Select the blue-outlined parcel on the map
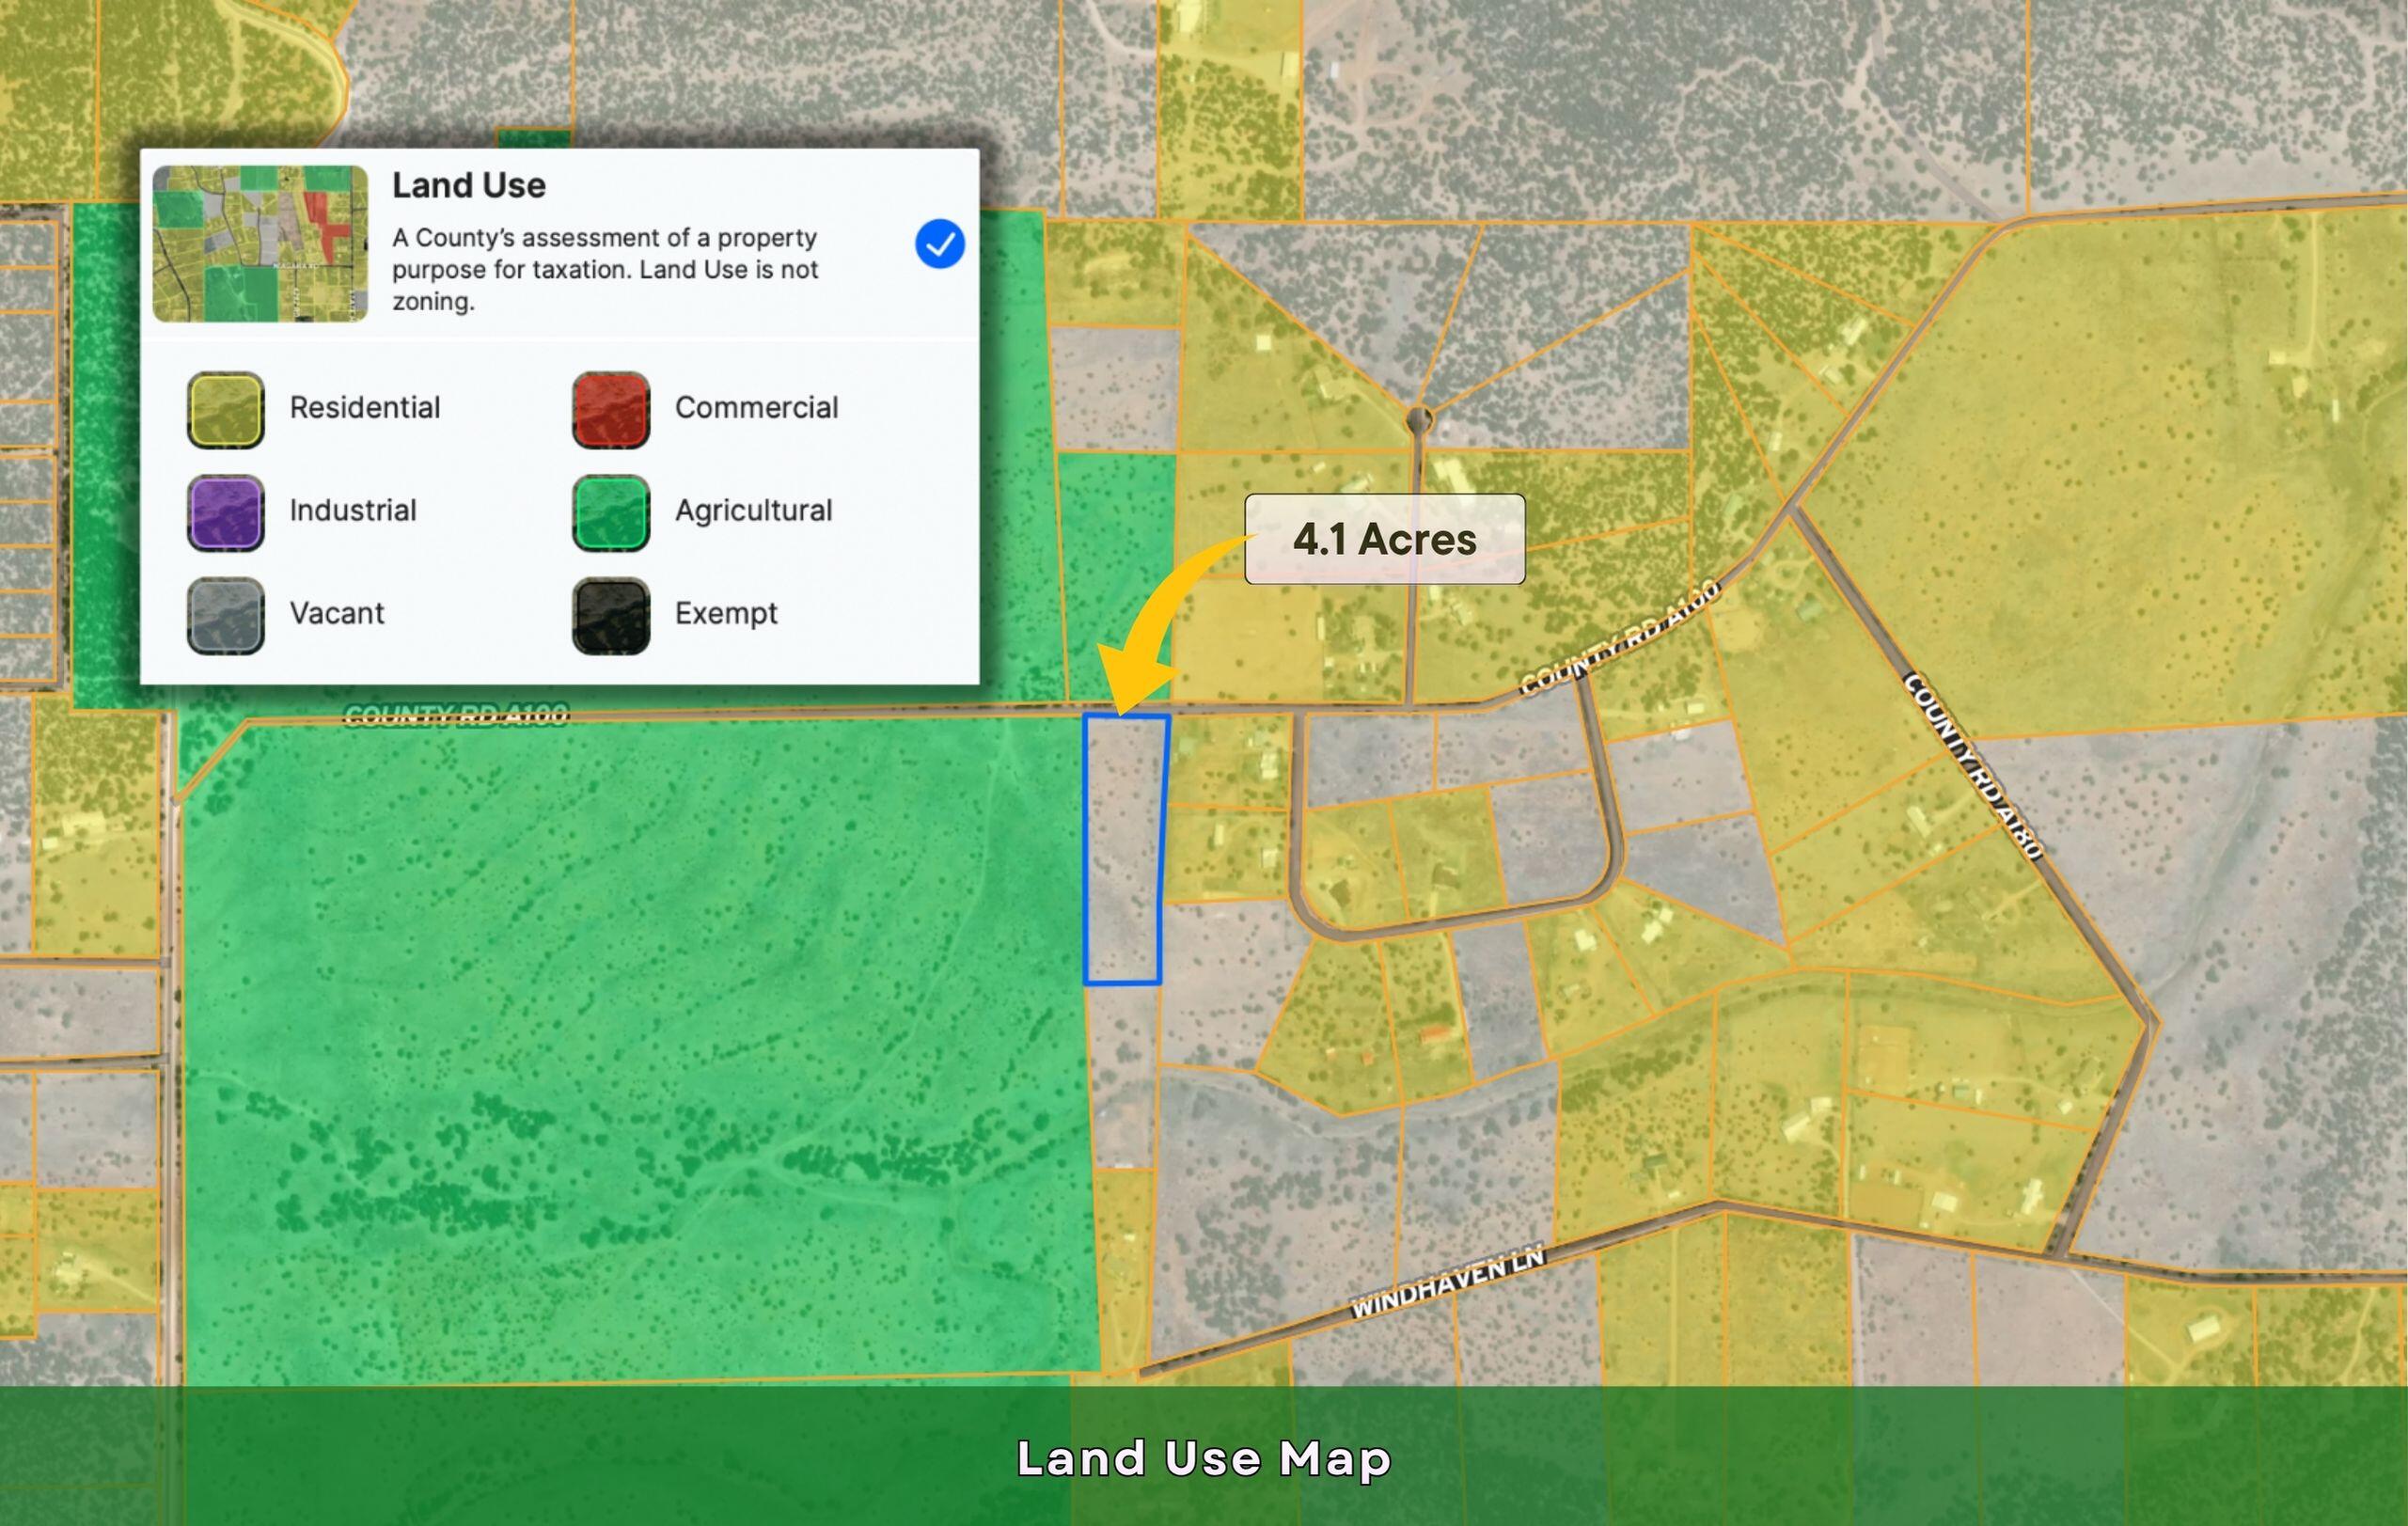Viewport: 2408px width, 1526px height. (x=1126, y=849)
